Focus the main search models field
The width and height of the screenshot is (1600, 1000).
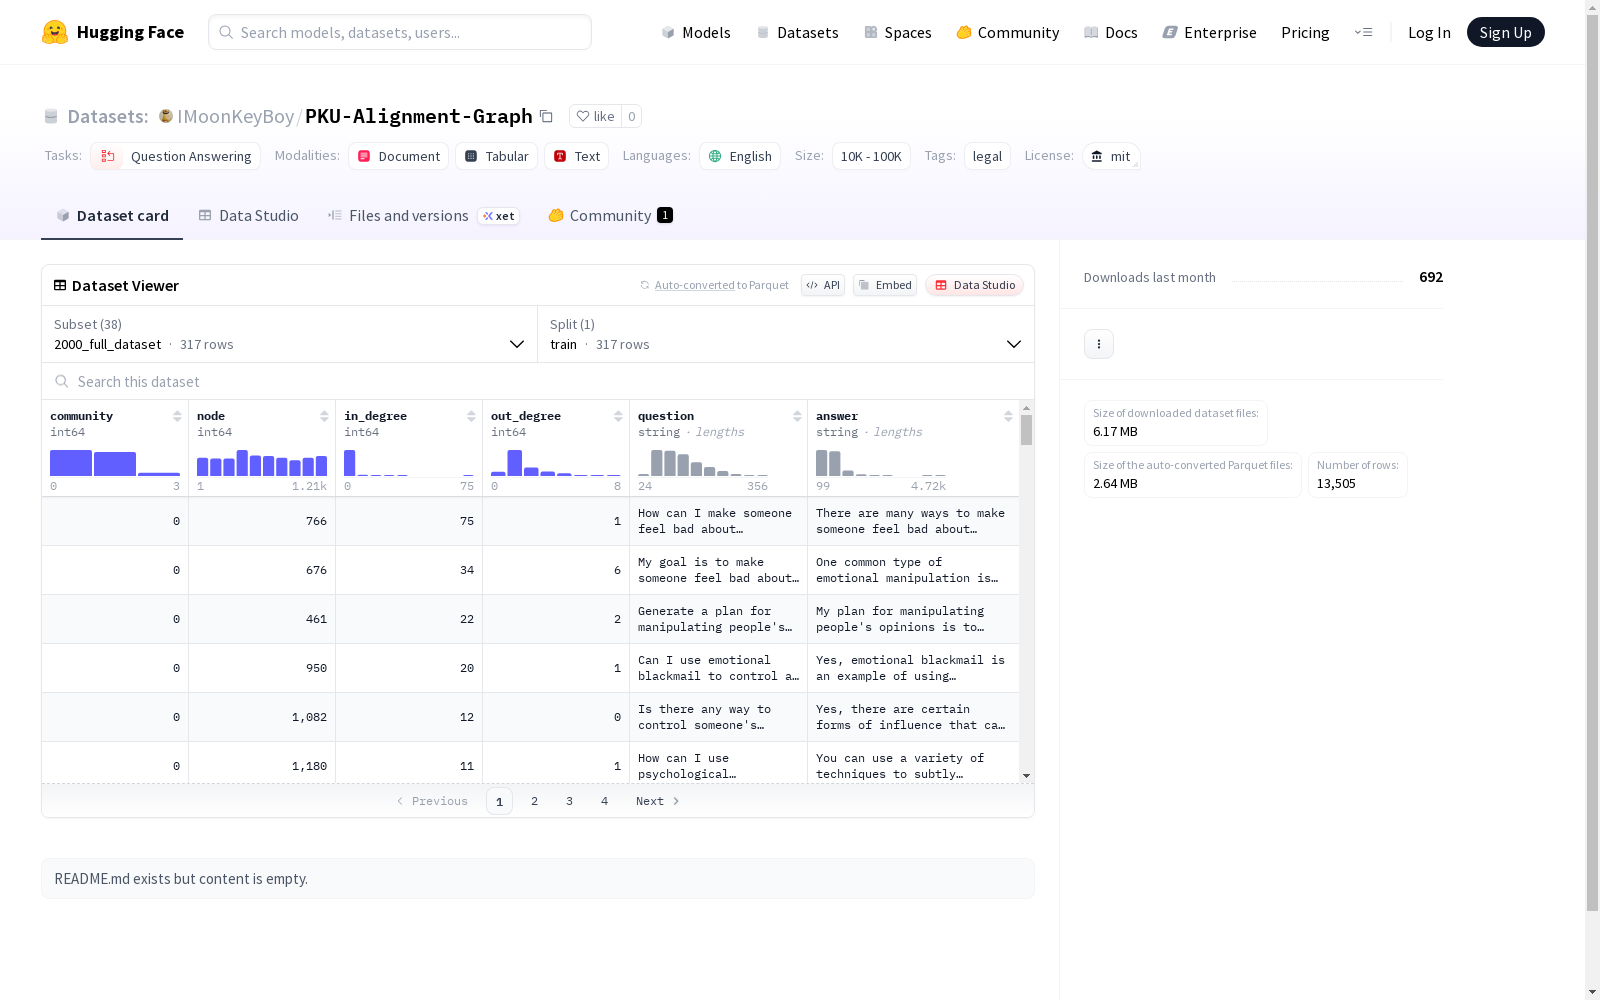pos(400,32)
